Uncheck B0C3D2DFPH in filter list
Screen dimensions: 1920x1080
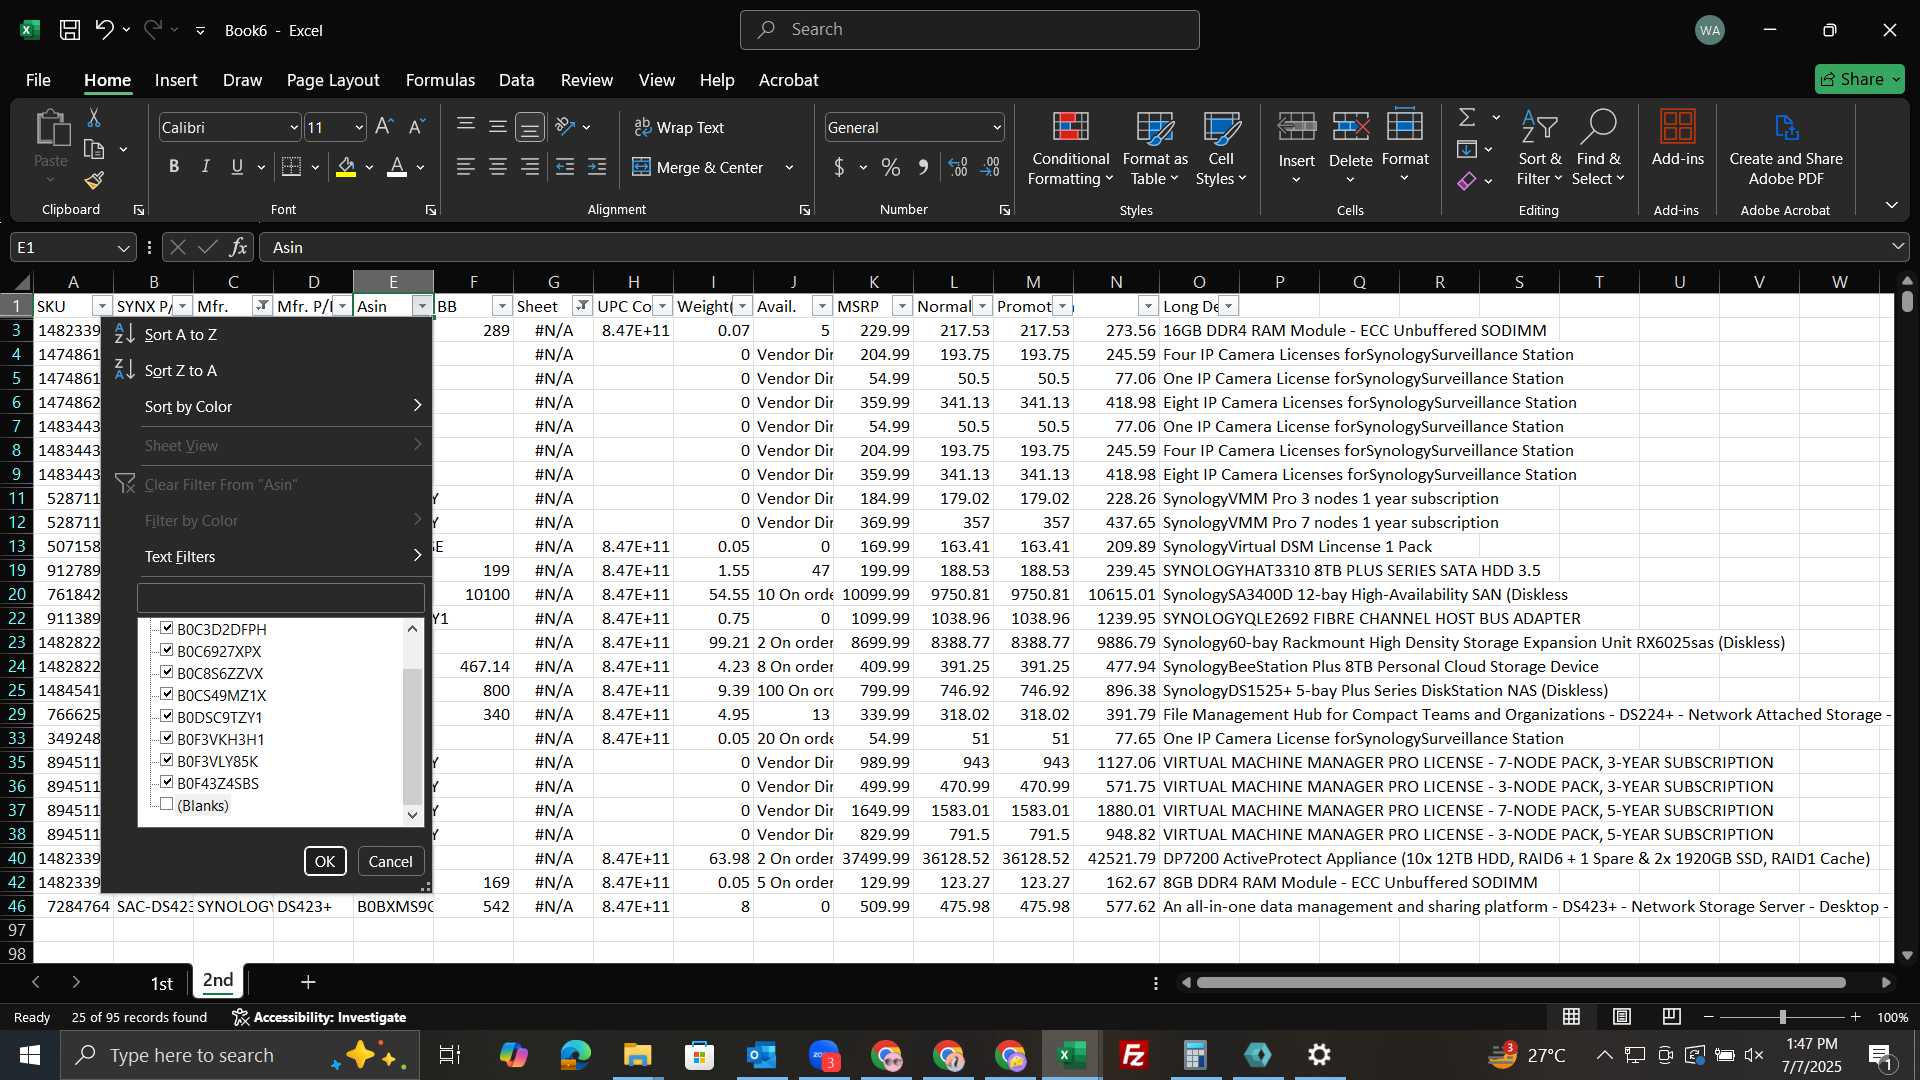(167, 628)
